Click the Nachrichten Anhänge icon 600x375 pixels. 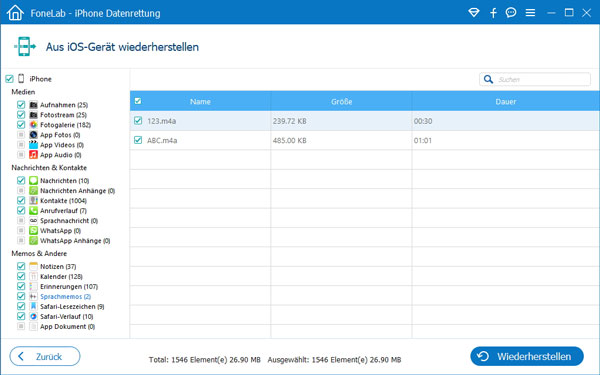tap(33, 190)
